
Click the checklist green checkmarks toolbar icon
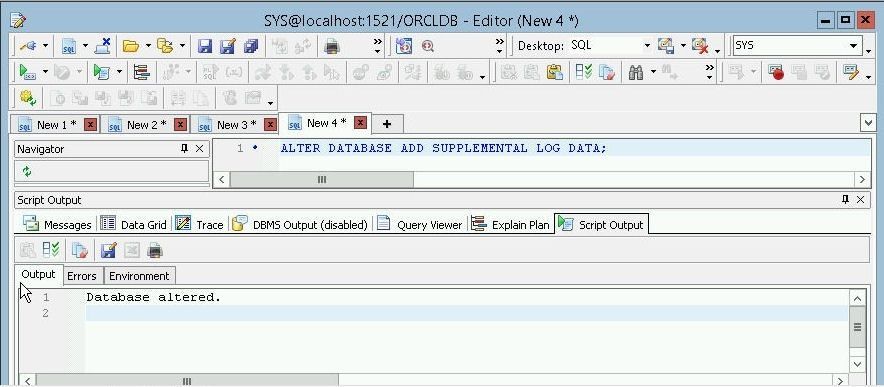click(x=584, y=72)
